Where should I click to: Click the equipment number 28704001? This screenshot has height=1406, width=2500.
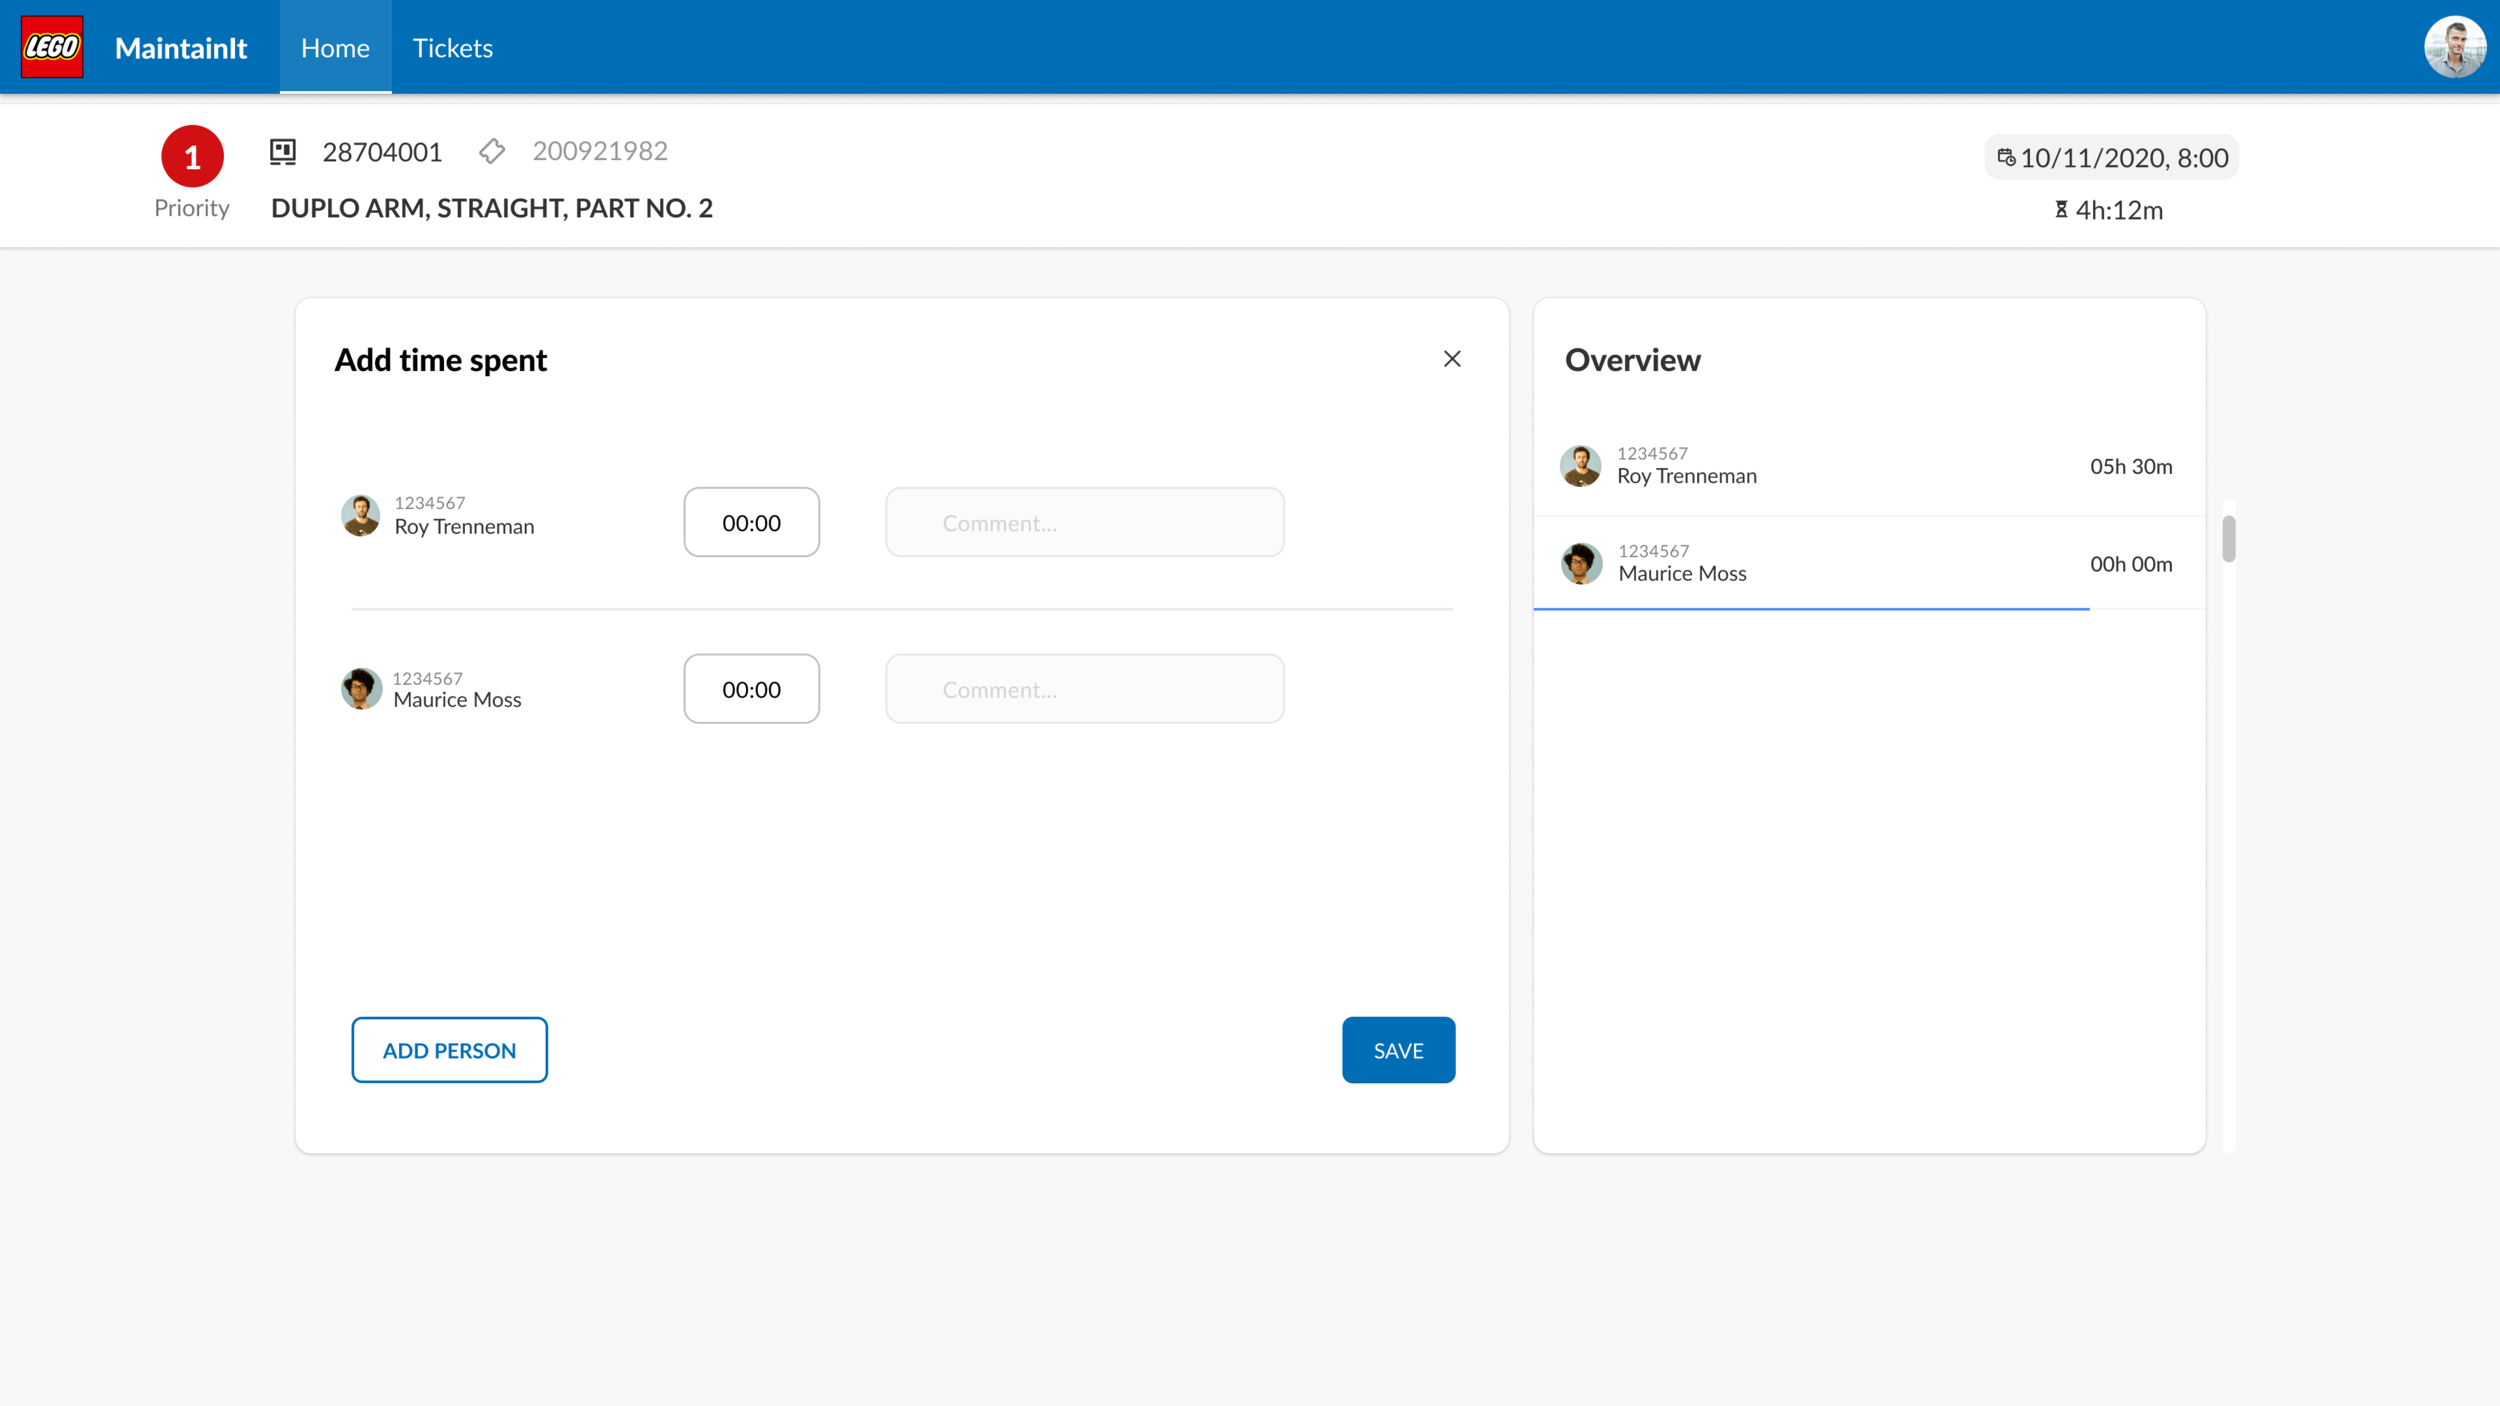click(382, 152)
